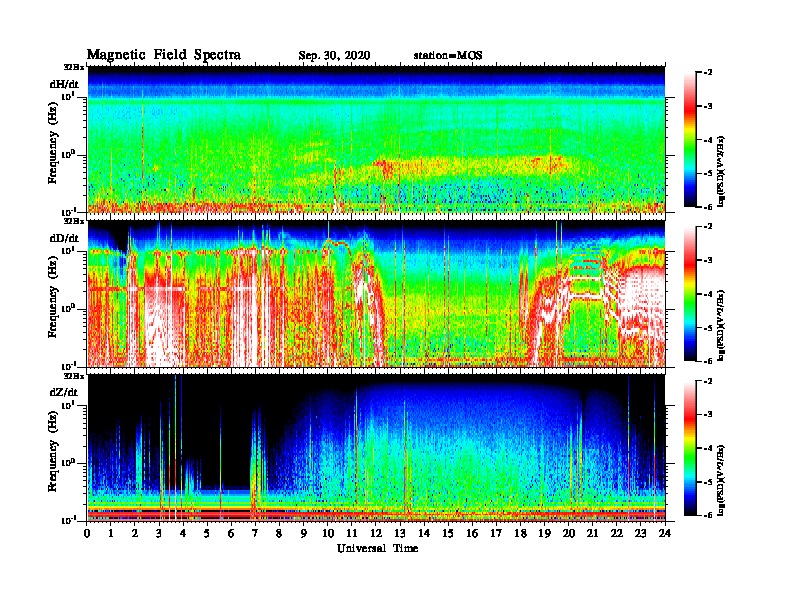Click hour "0" on the Universal Time axis

click(x=87, y=533)
